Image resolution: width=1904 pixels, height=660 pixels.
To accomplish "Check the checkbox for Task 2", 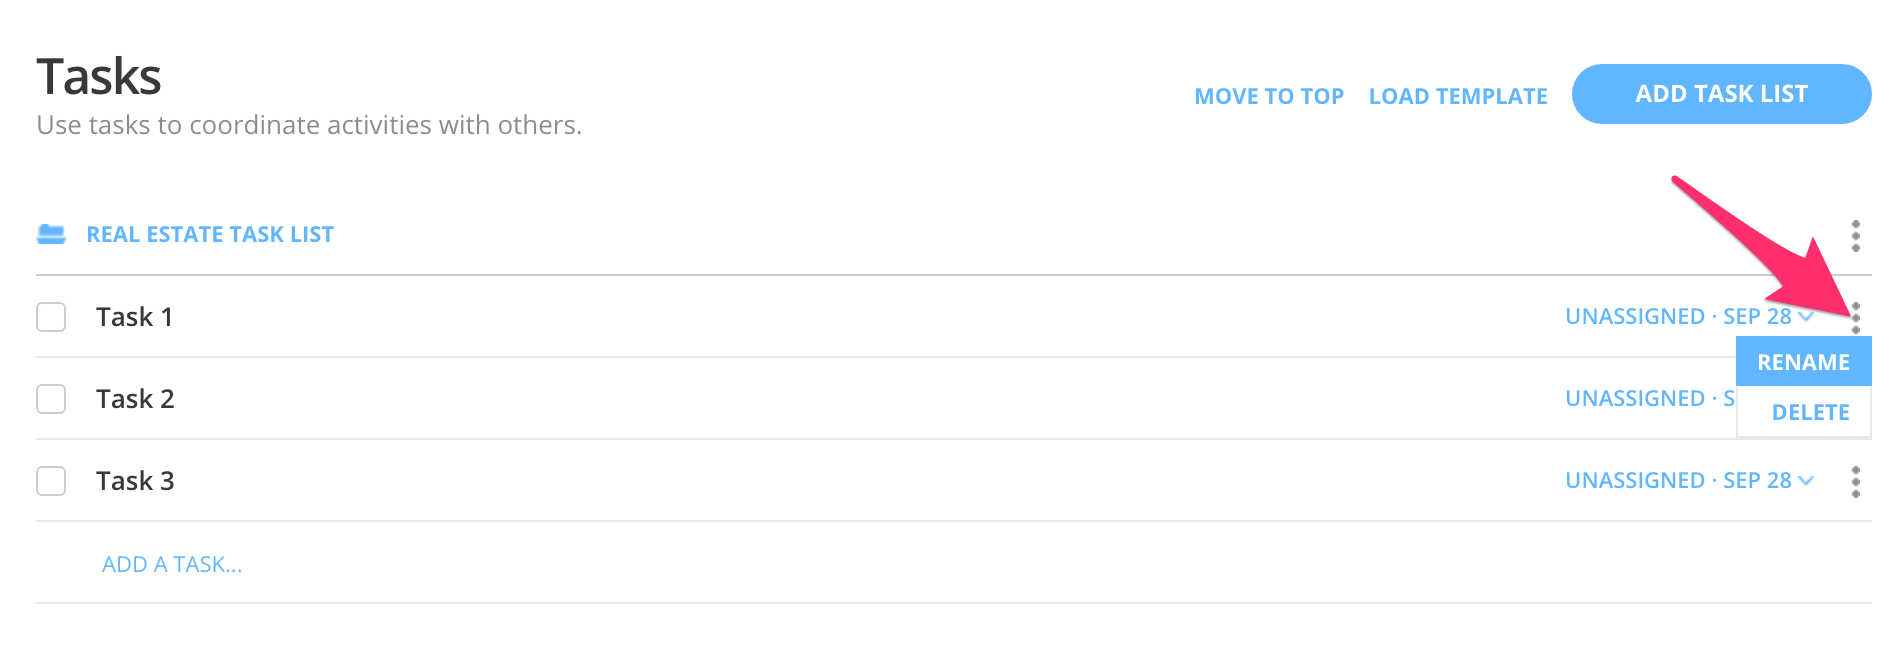I will point(51,398).
